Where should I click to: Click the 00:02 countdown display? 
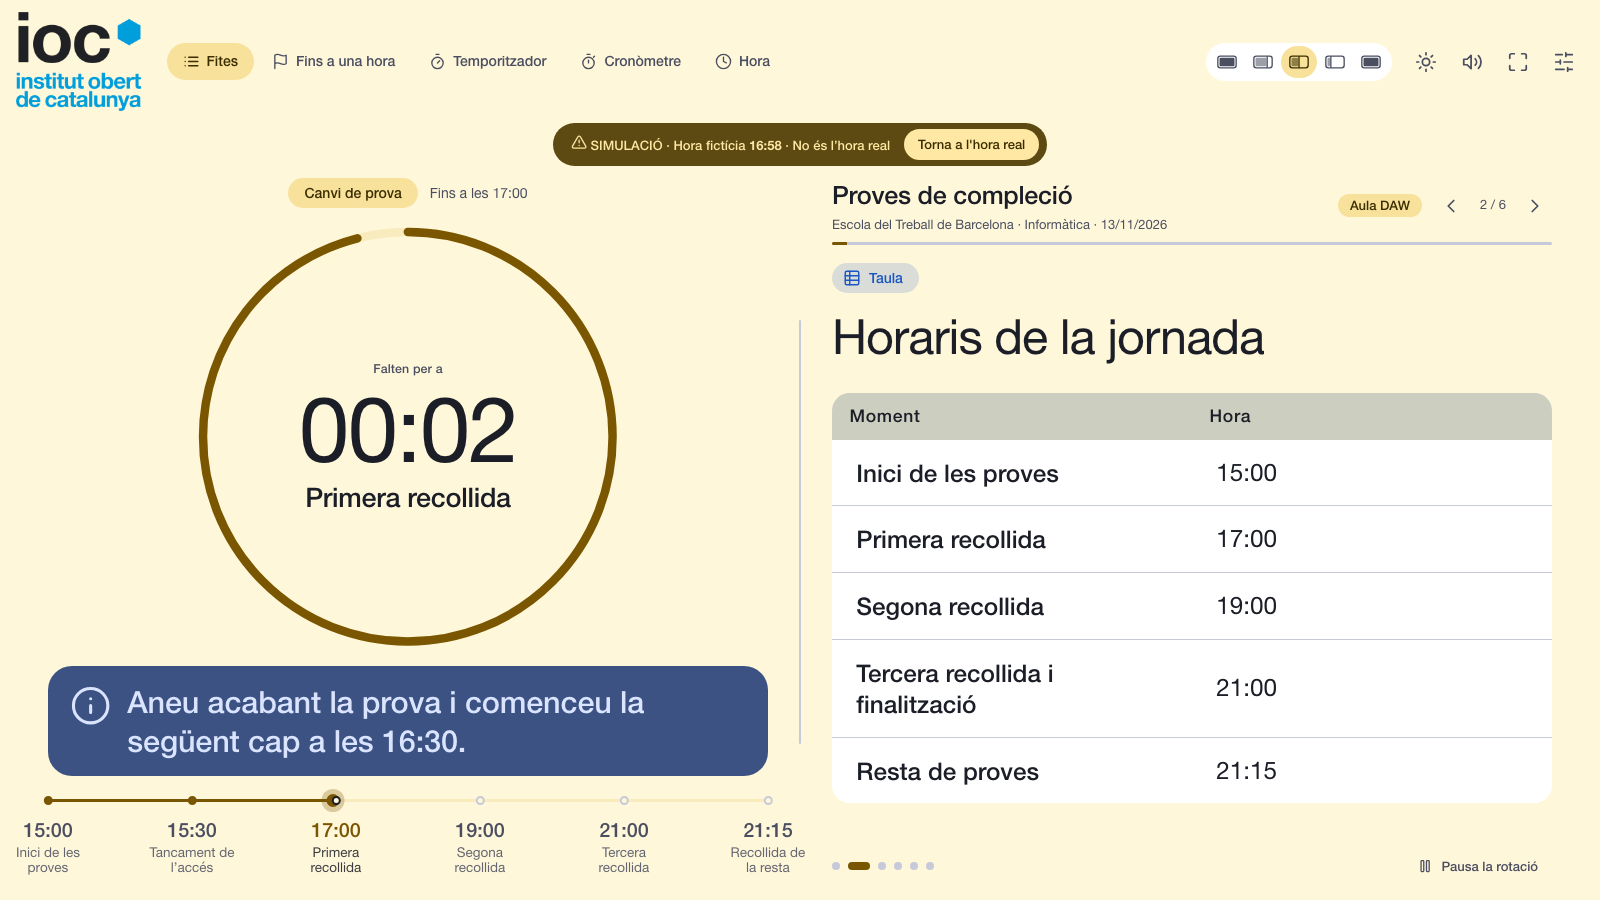tap(408, 431)
